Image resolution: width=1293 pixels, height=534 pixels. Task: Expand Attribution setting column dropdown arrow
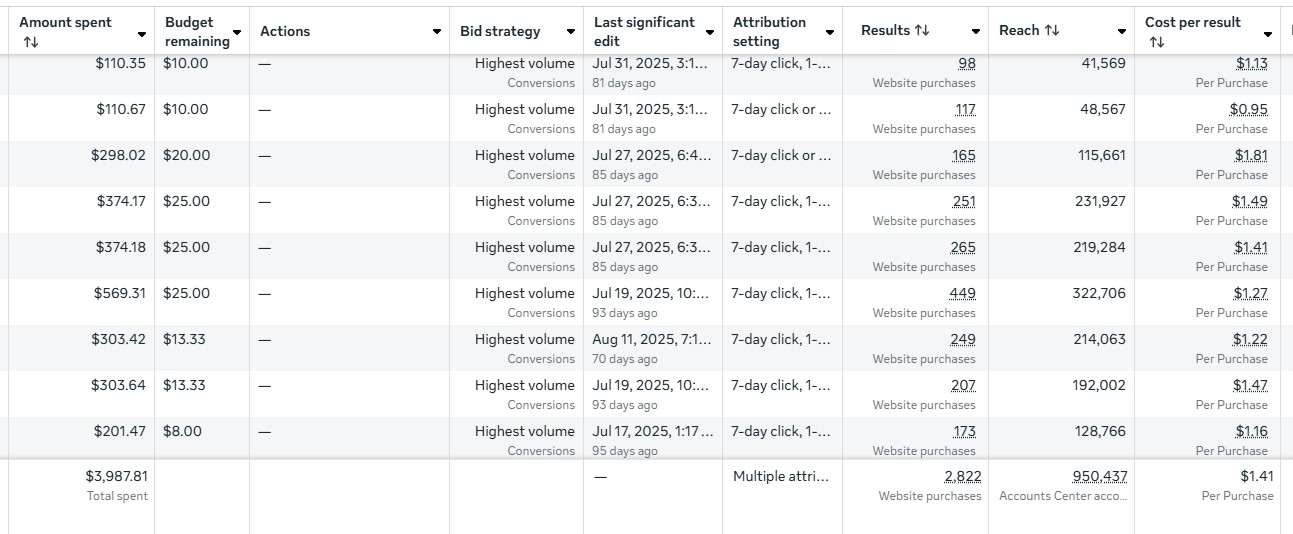tap(831, 32)
